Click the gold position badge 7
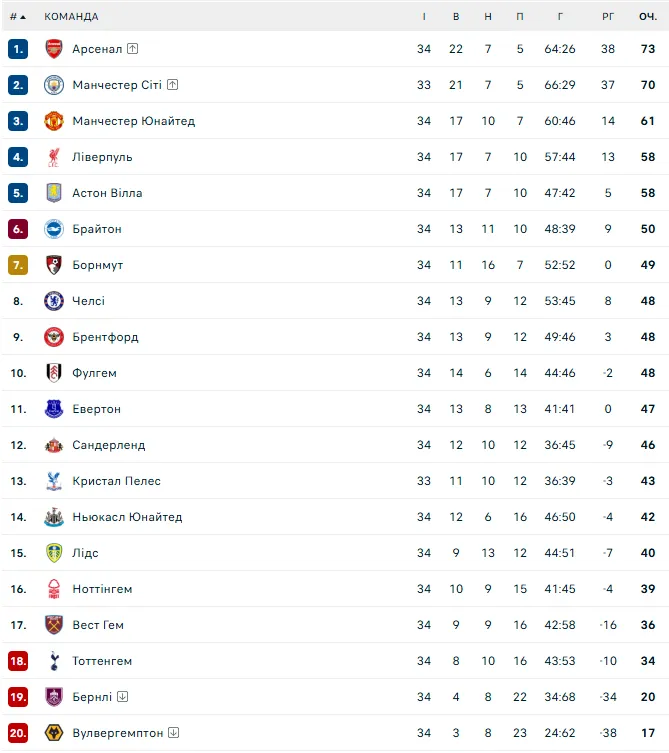669x753 pixels. [18, 265]
